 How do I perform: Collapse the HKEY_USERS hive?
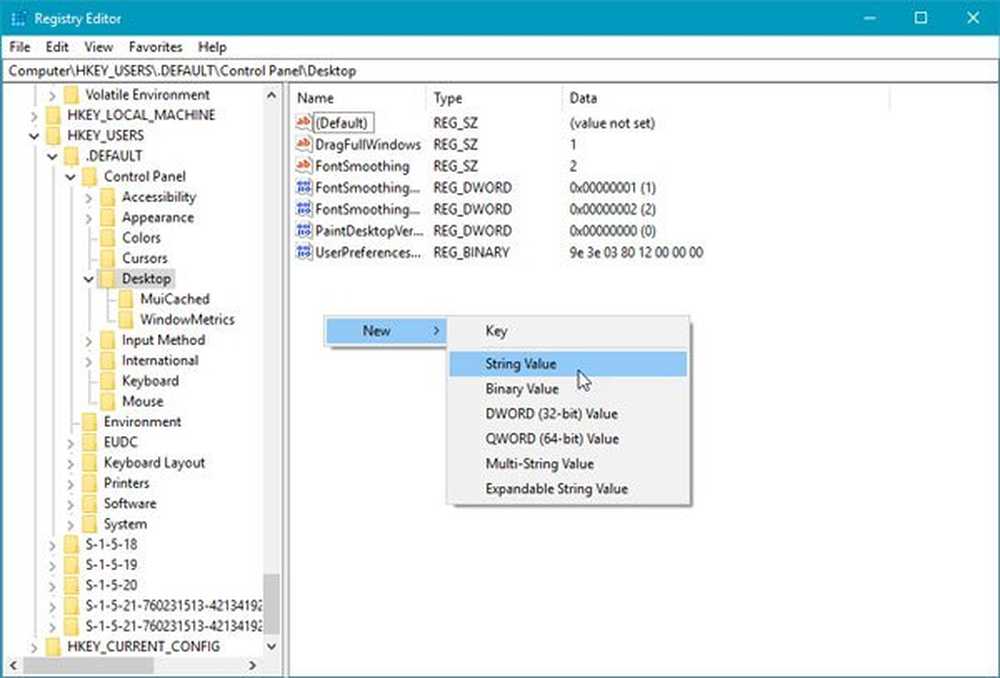[x=34, y=135]
